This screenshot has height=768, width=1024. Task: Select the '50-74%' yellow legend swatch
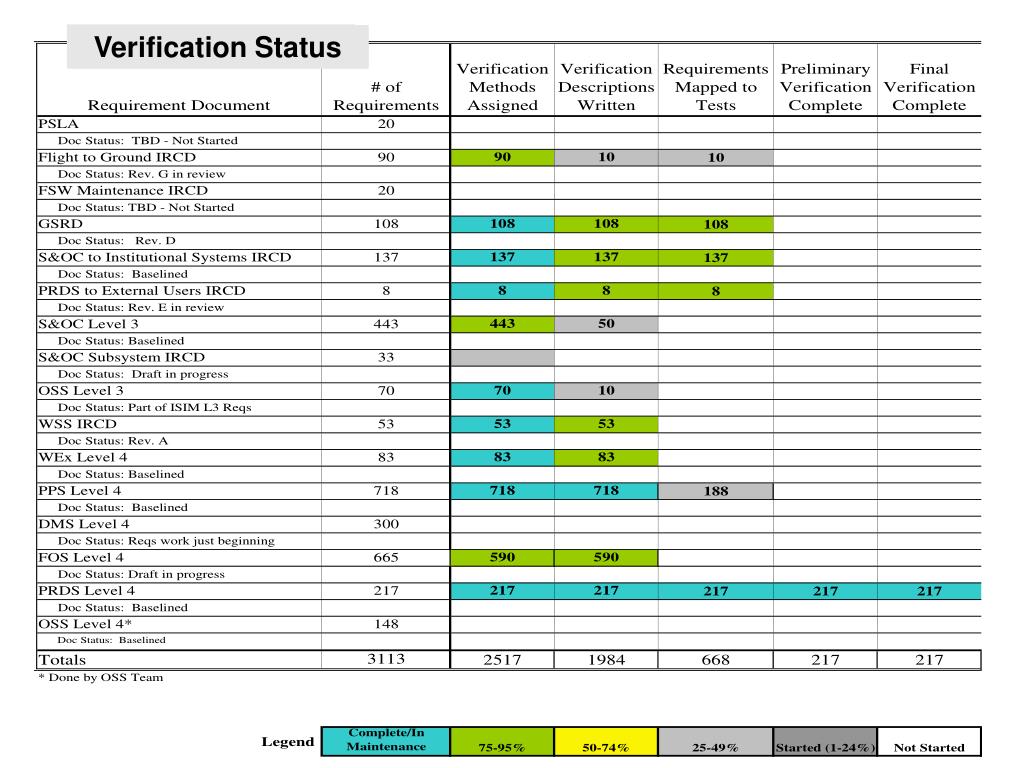[606, 741]
